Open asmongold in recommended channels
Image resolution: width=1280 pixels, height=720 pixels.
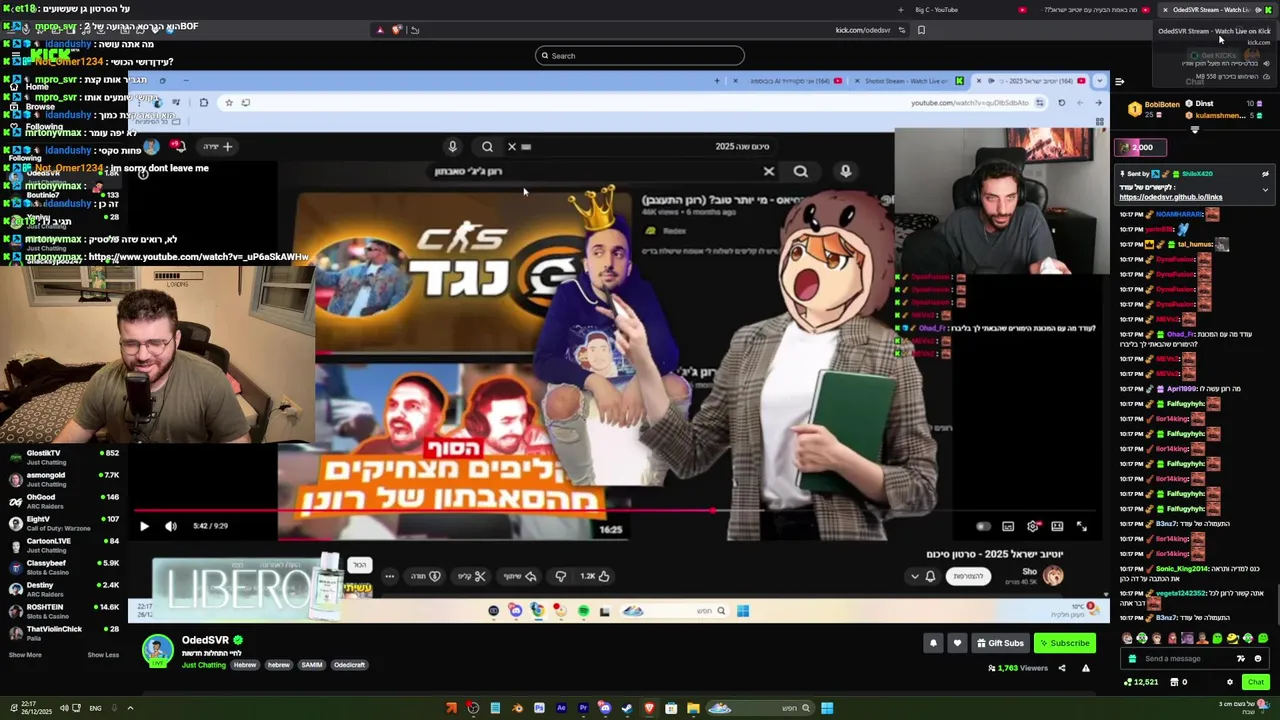click(64, 479)
